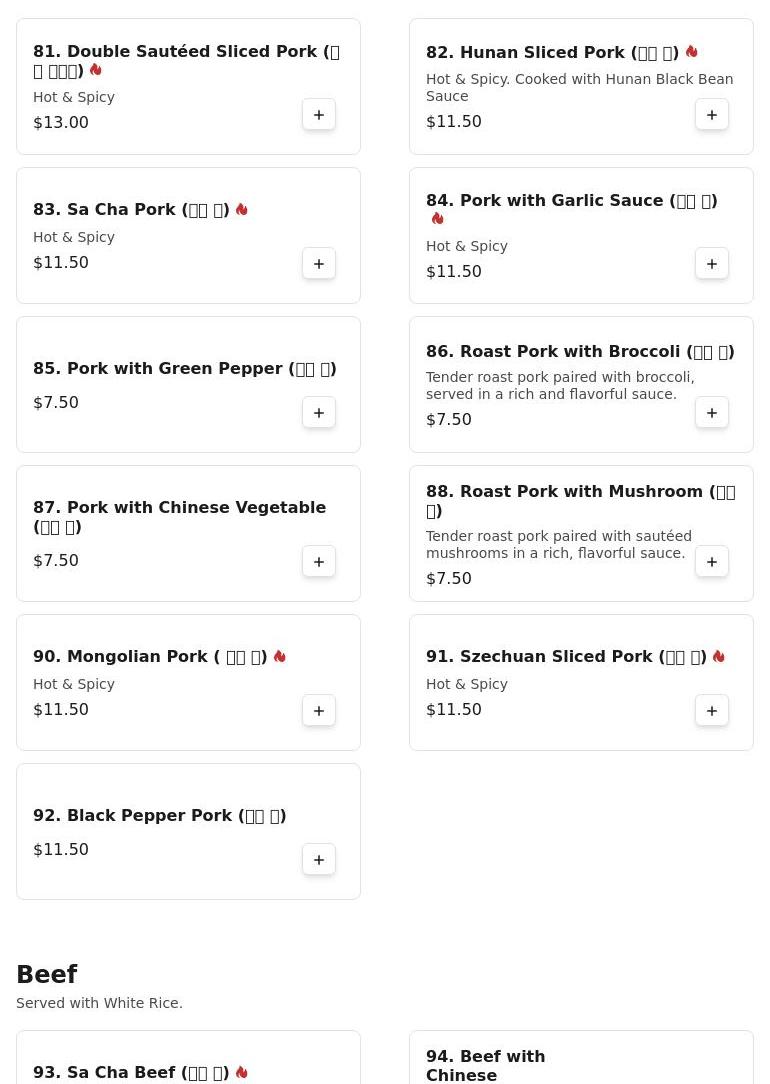Add Roast Pork with Broccoli to order
Image resolution: width=770 pixels, height=1084 pixels.
point(712,413)
